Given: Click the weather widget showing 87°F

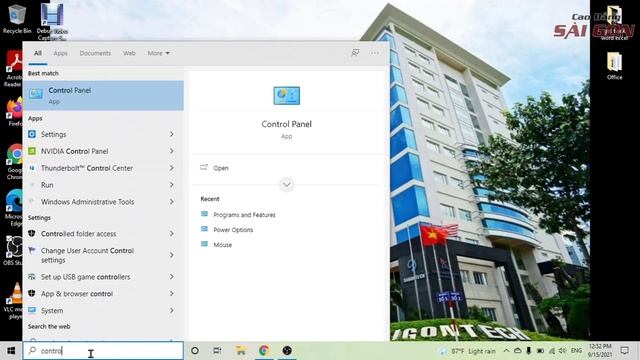Looking at the screenshot, I should [x=467, y=351].
